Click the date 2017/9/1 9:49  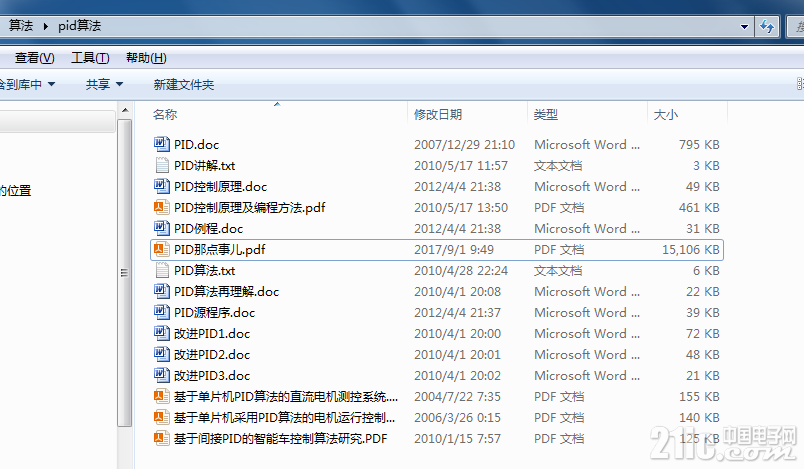pos(454,250)
